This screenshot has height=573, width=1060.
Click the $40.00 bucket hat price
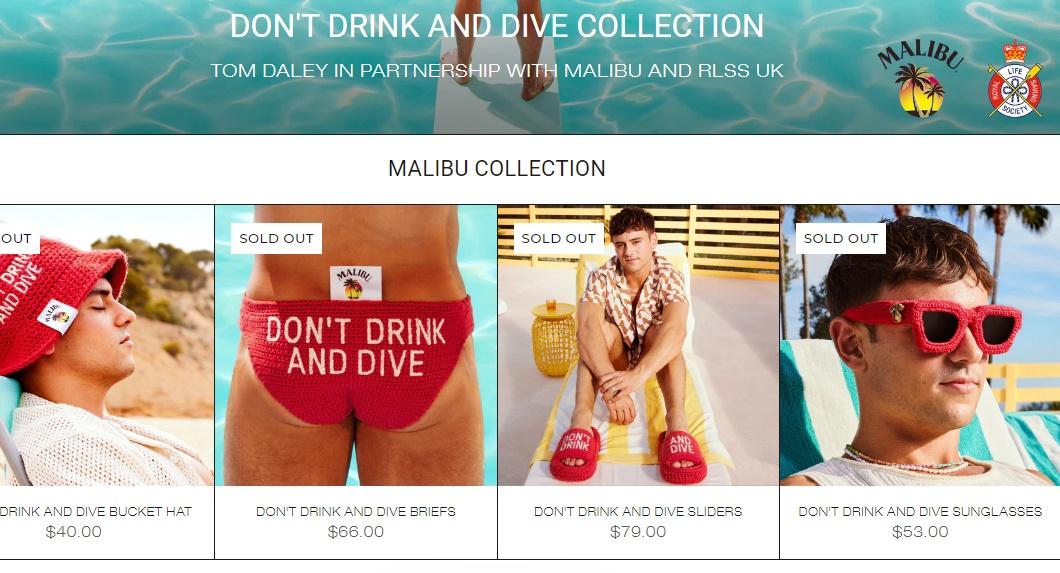pos(74,532)
